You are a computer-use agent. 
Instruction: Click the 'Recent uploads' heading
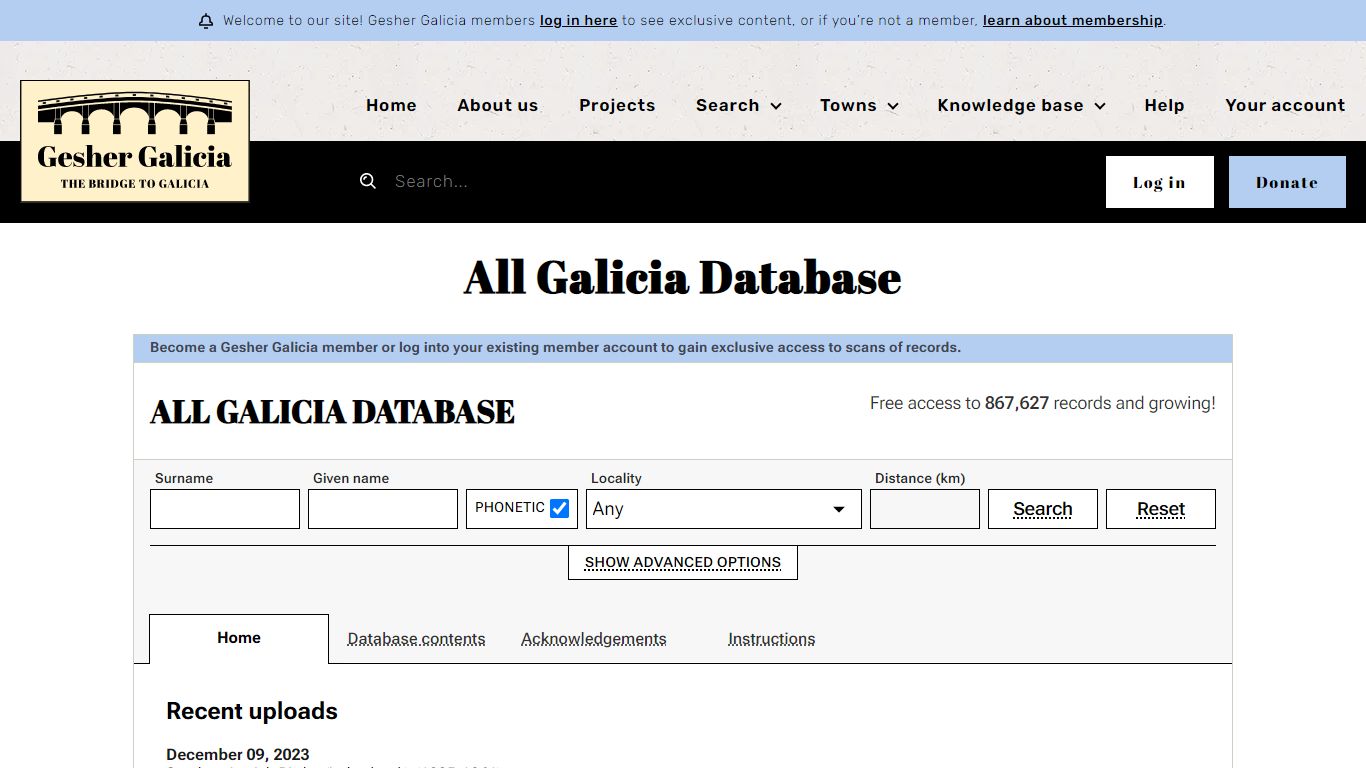(x=252, y=711)
